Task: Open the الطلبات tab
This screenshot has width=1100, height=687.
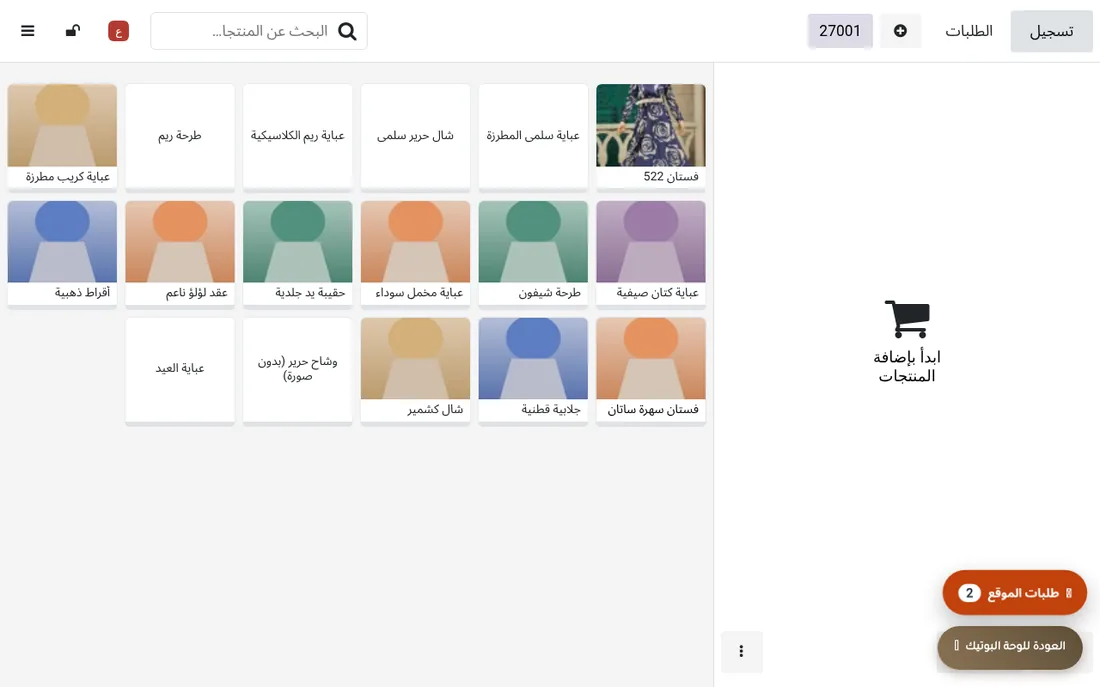Action: (968, 31)
